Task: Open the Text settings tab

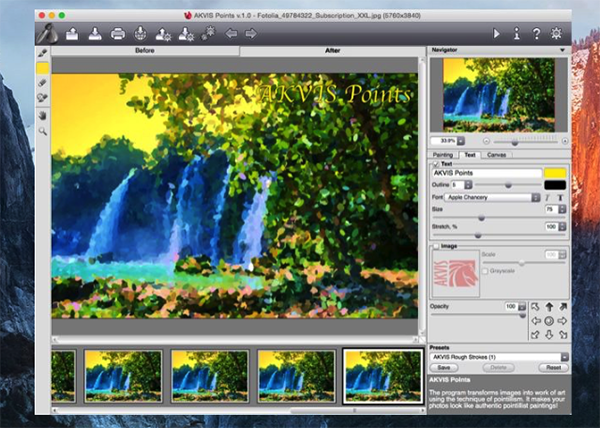Action: [x=470, y=155]
